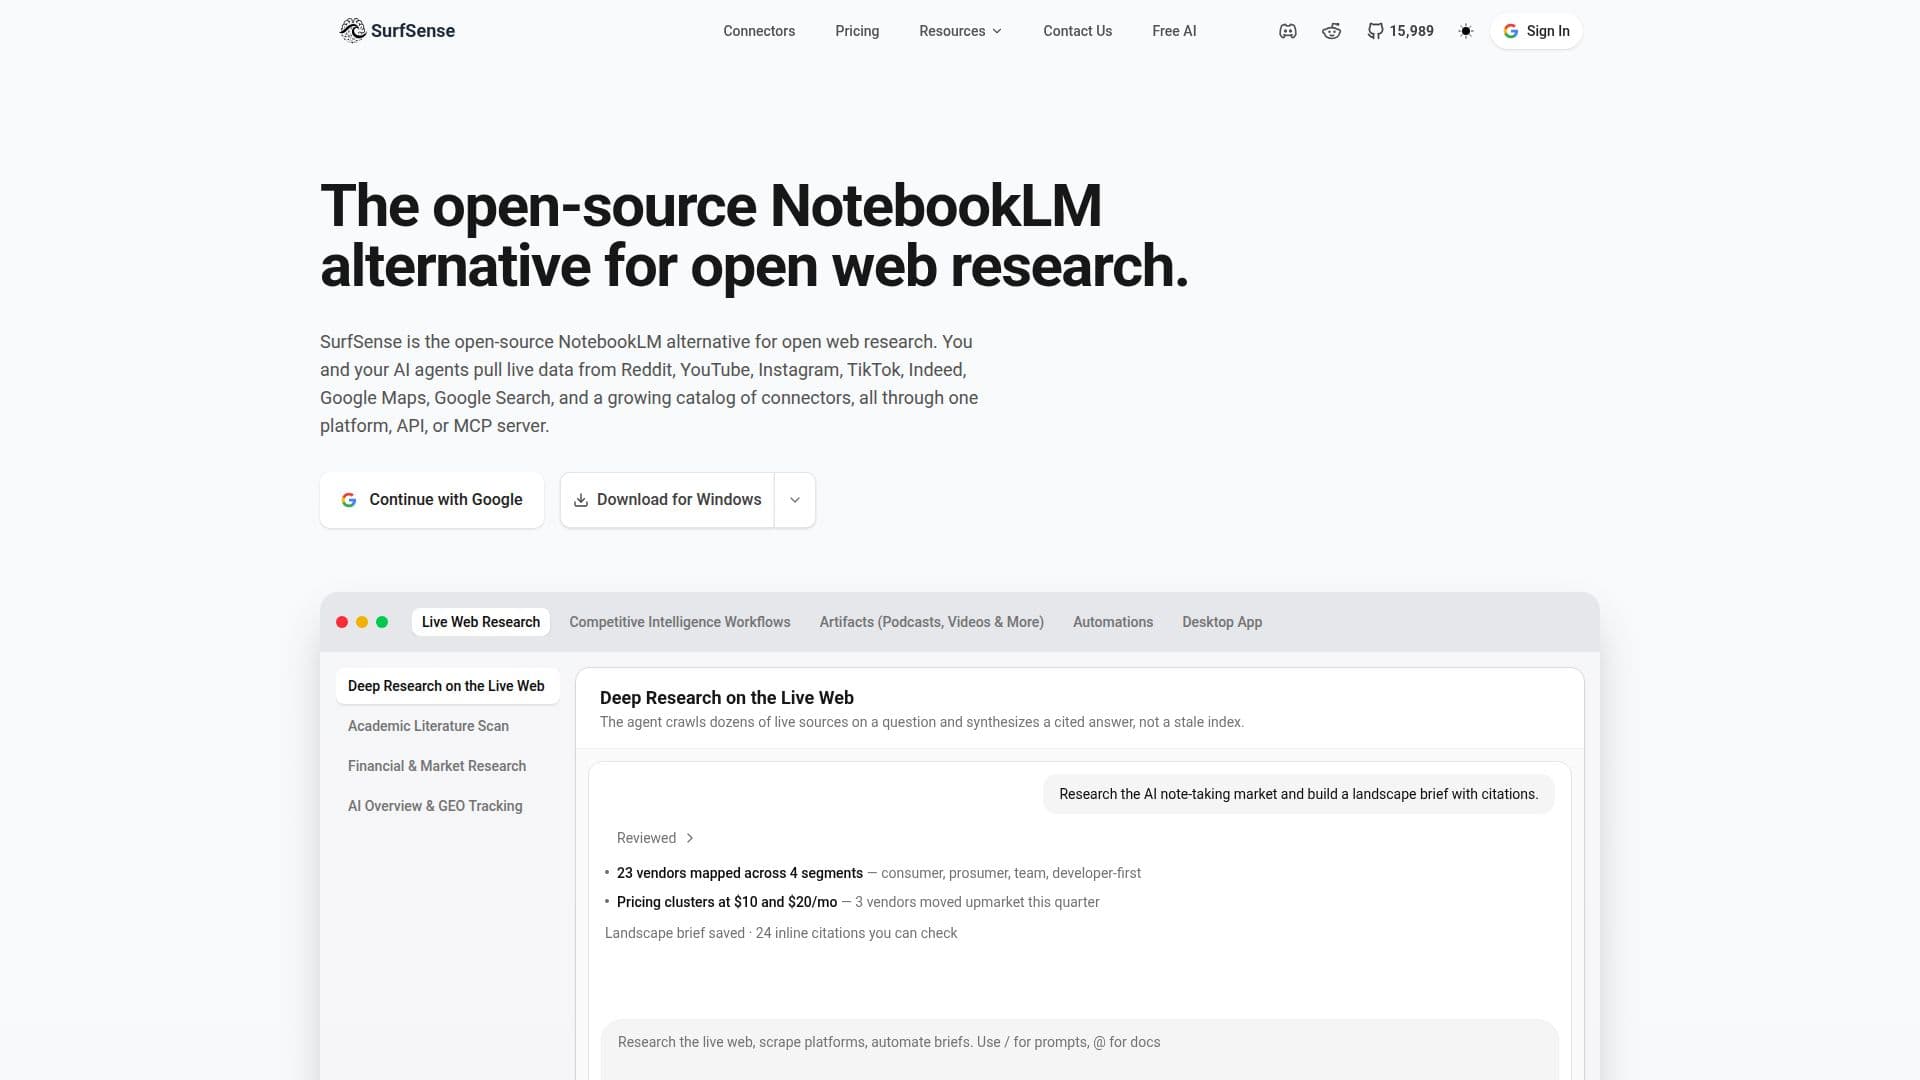The width and height of the screenshot is (1920, 1080).
Task: Switch to the Desktop App tab
Action: 1222,622
